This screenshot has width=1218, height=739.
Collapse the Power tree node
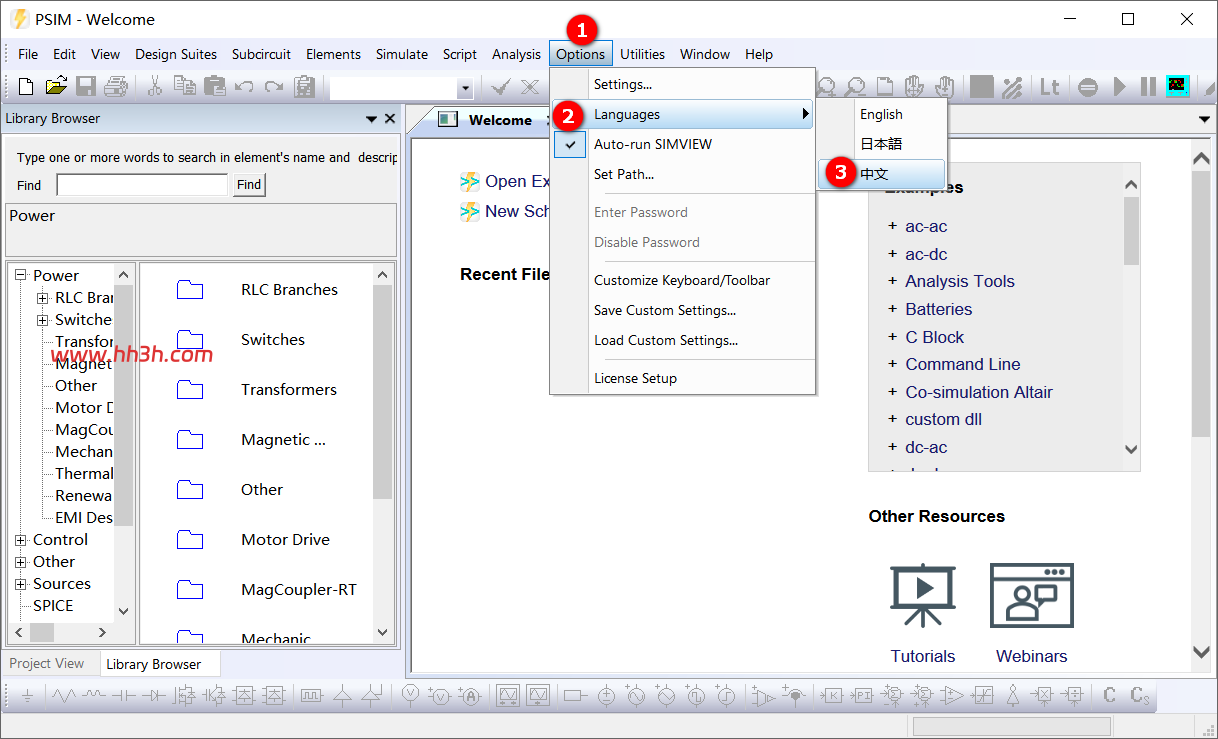(21, 275)
